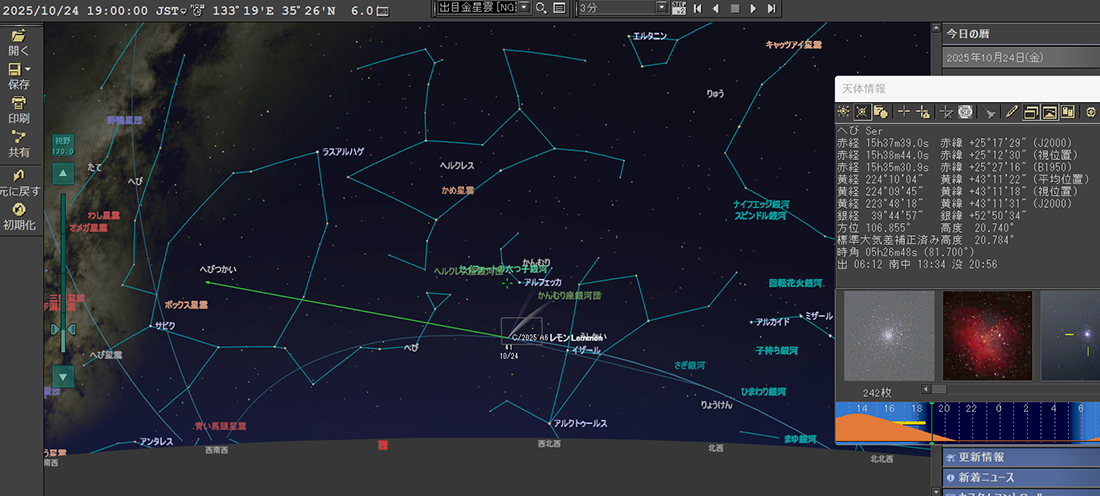Open the 3分 time step dropdown

(x=662, y=8)
